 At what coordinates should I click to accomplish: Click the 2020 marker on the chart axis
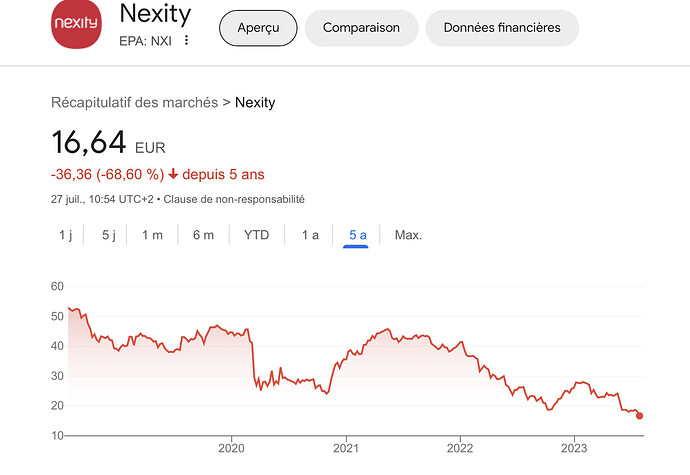(x=231, y=448)
